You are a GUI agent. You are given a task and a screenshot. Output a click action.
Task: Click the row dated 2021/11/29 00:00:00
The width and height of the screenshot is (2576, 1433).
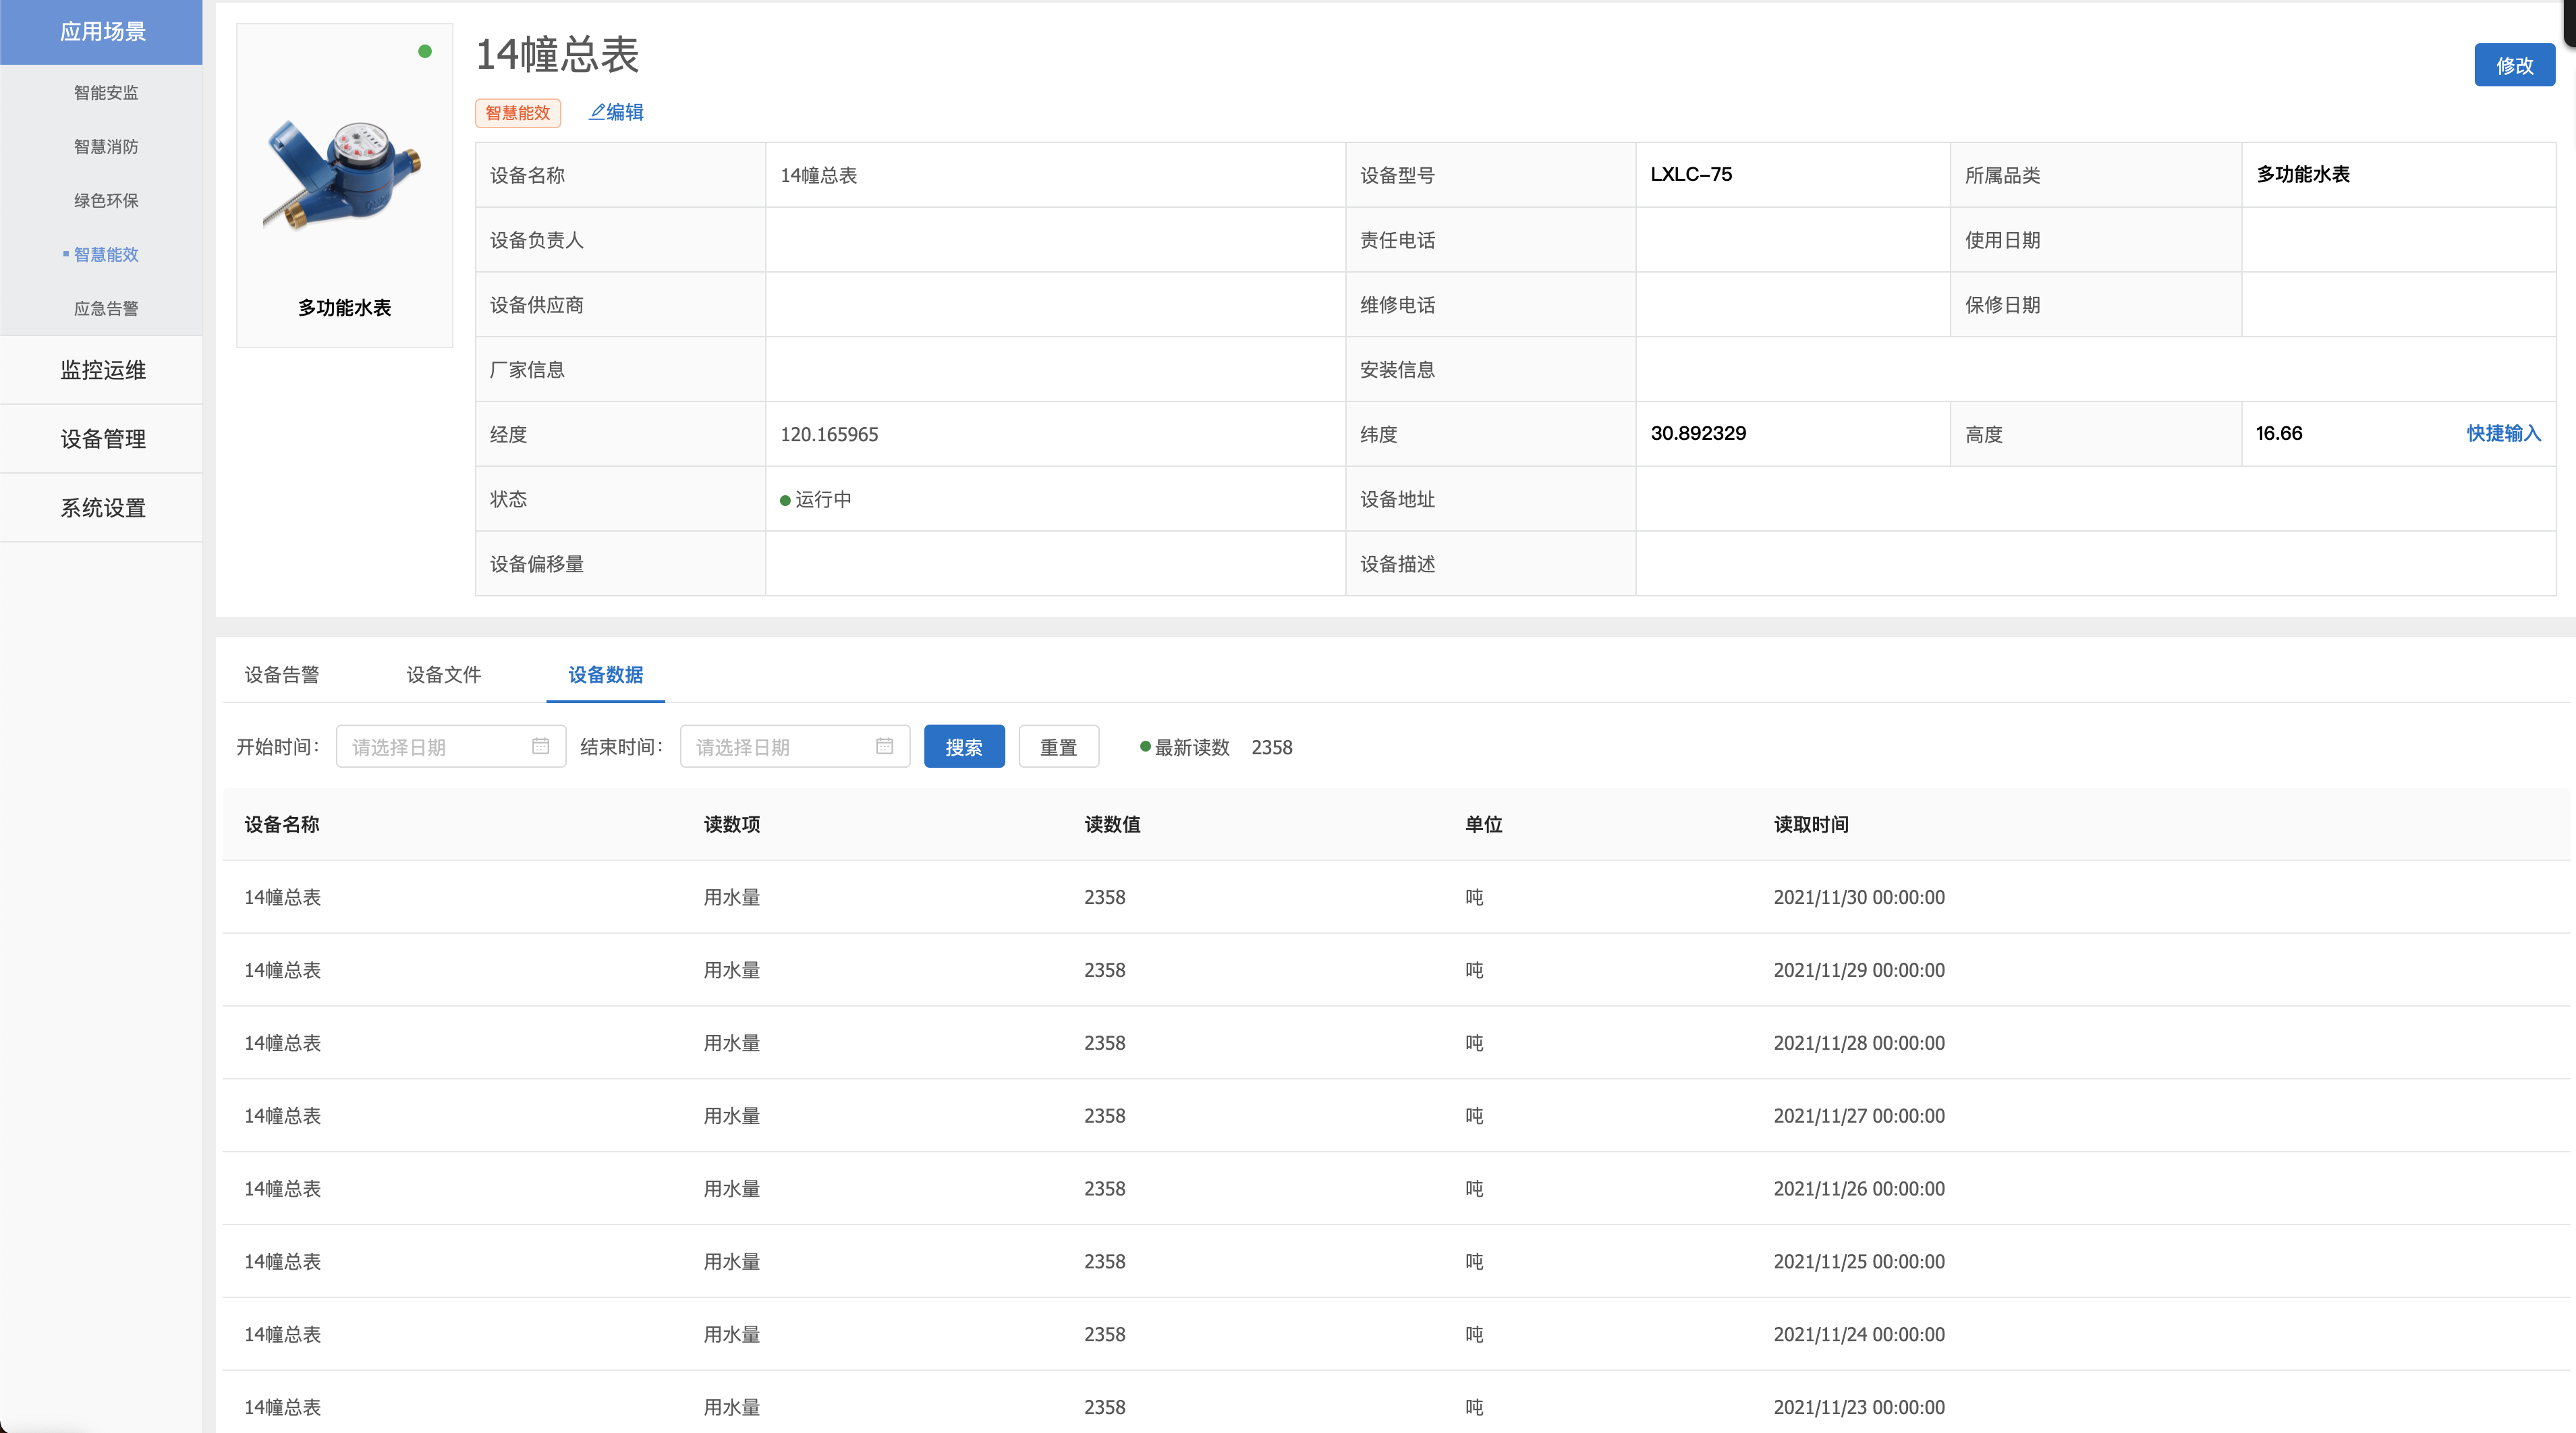[1396, 970]
